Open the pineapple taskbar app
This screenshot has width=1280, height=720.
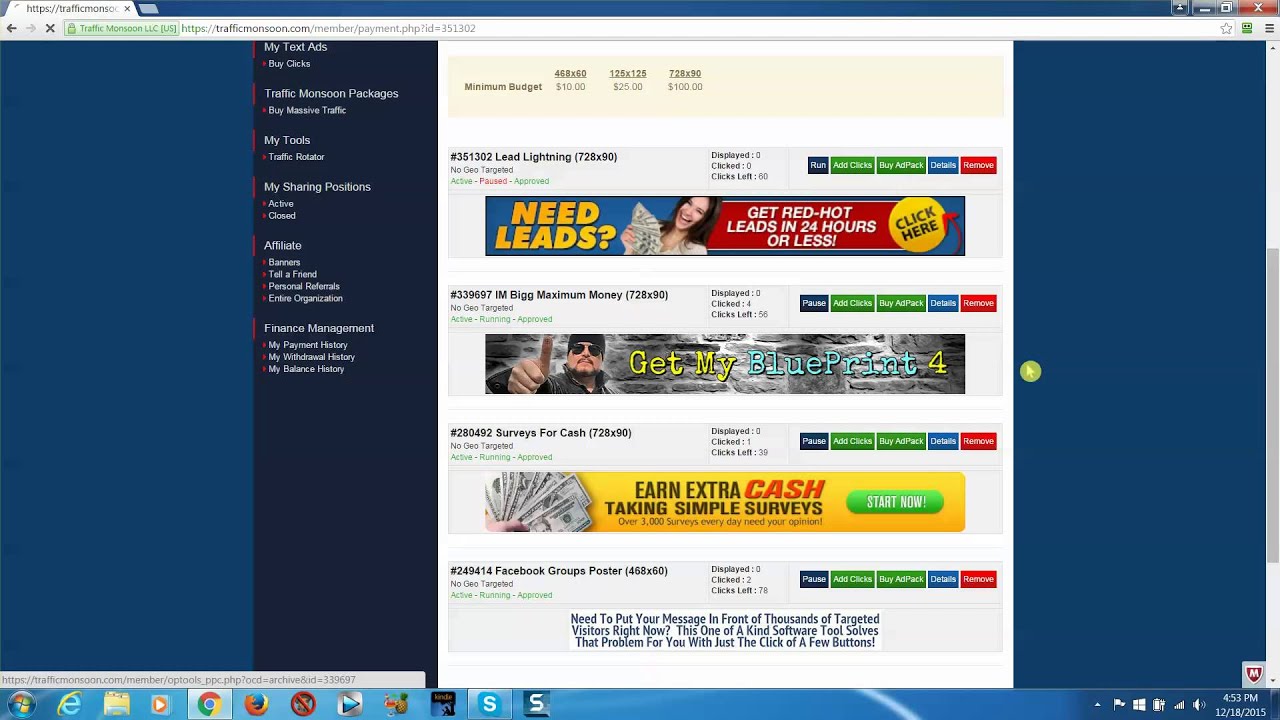[x=396, y=705]
